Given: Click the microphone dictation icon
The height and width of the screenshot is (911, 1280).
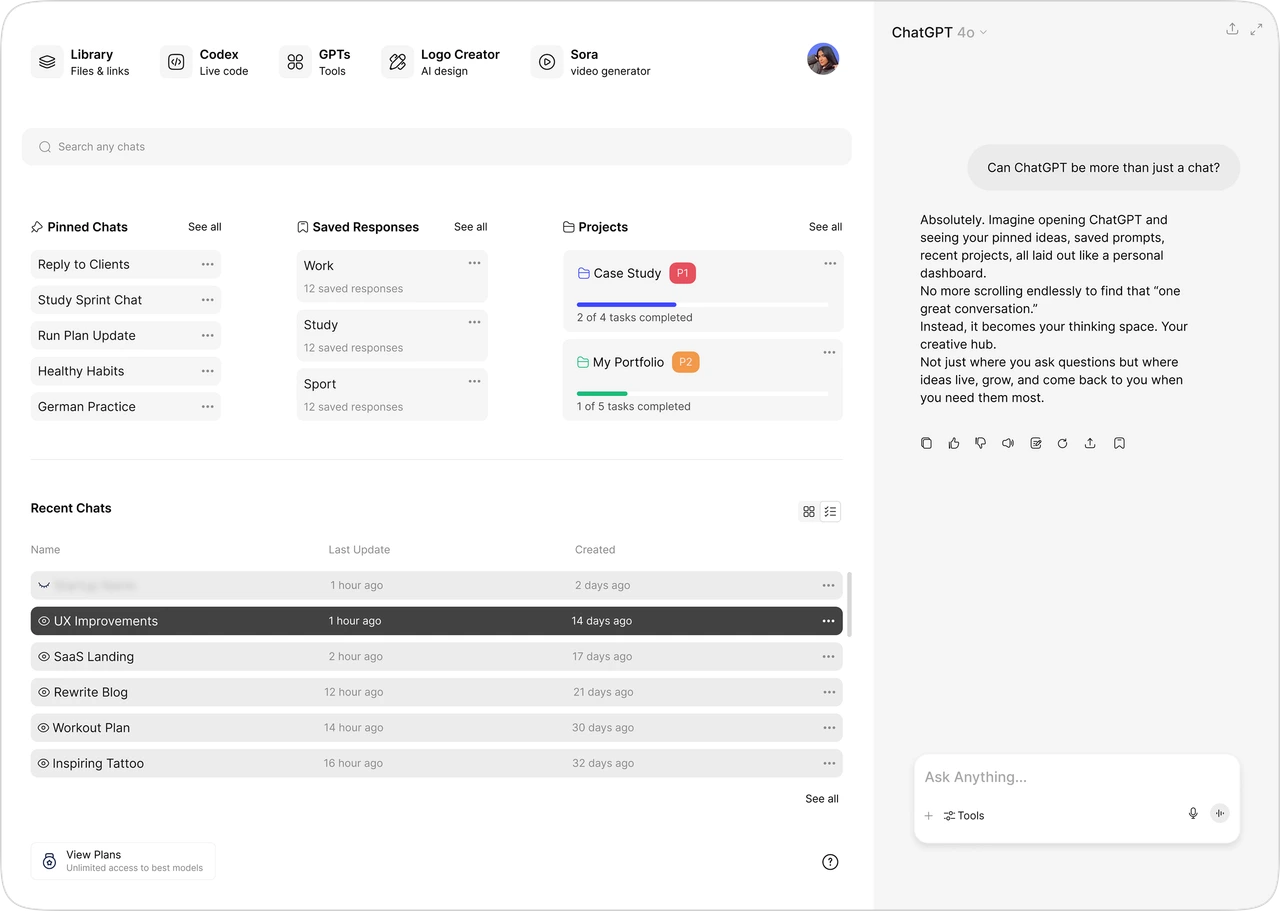Looking at the screenshot, I should pos(1193,814).
